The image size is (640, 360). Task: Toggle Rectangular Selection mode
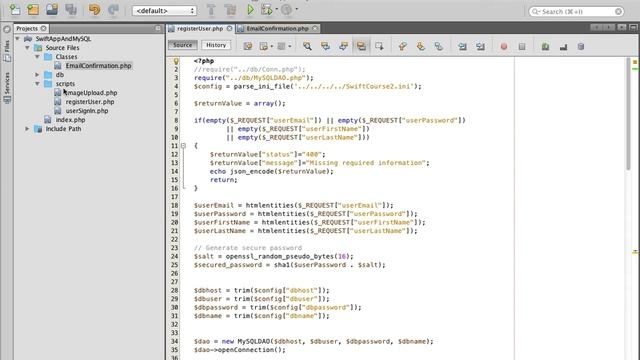379,46
